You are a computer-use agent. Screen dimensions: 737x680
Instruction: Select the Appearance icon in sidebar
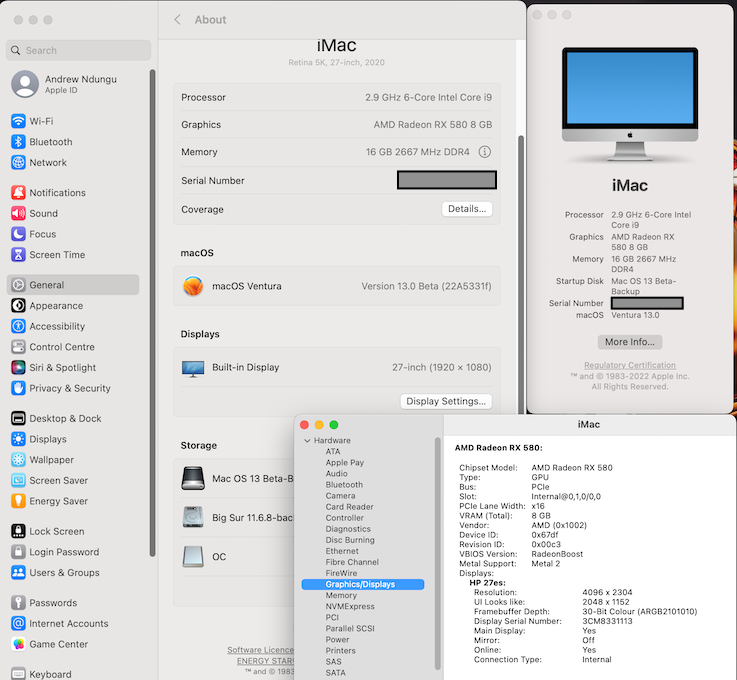[x=18, y=305]
